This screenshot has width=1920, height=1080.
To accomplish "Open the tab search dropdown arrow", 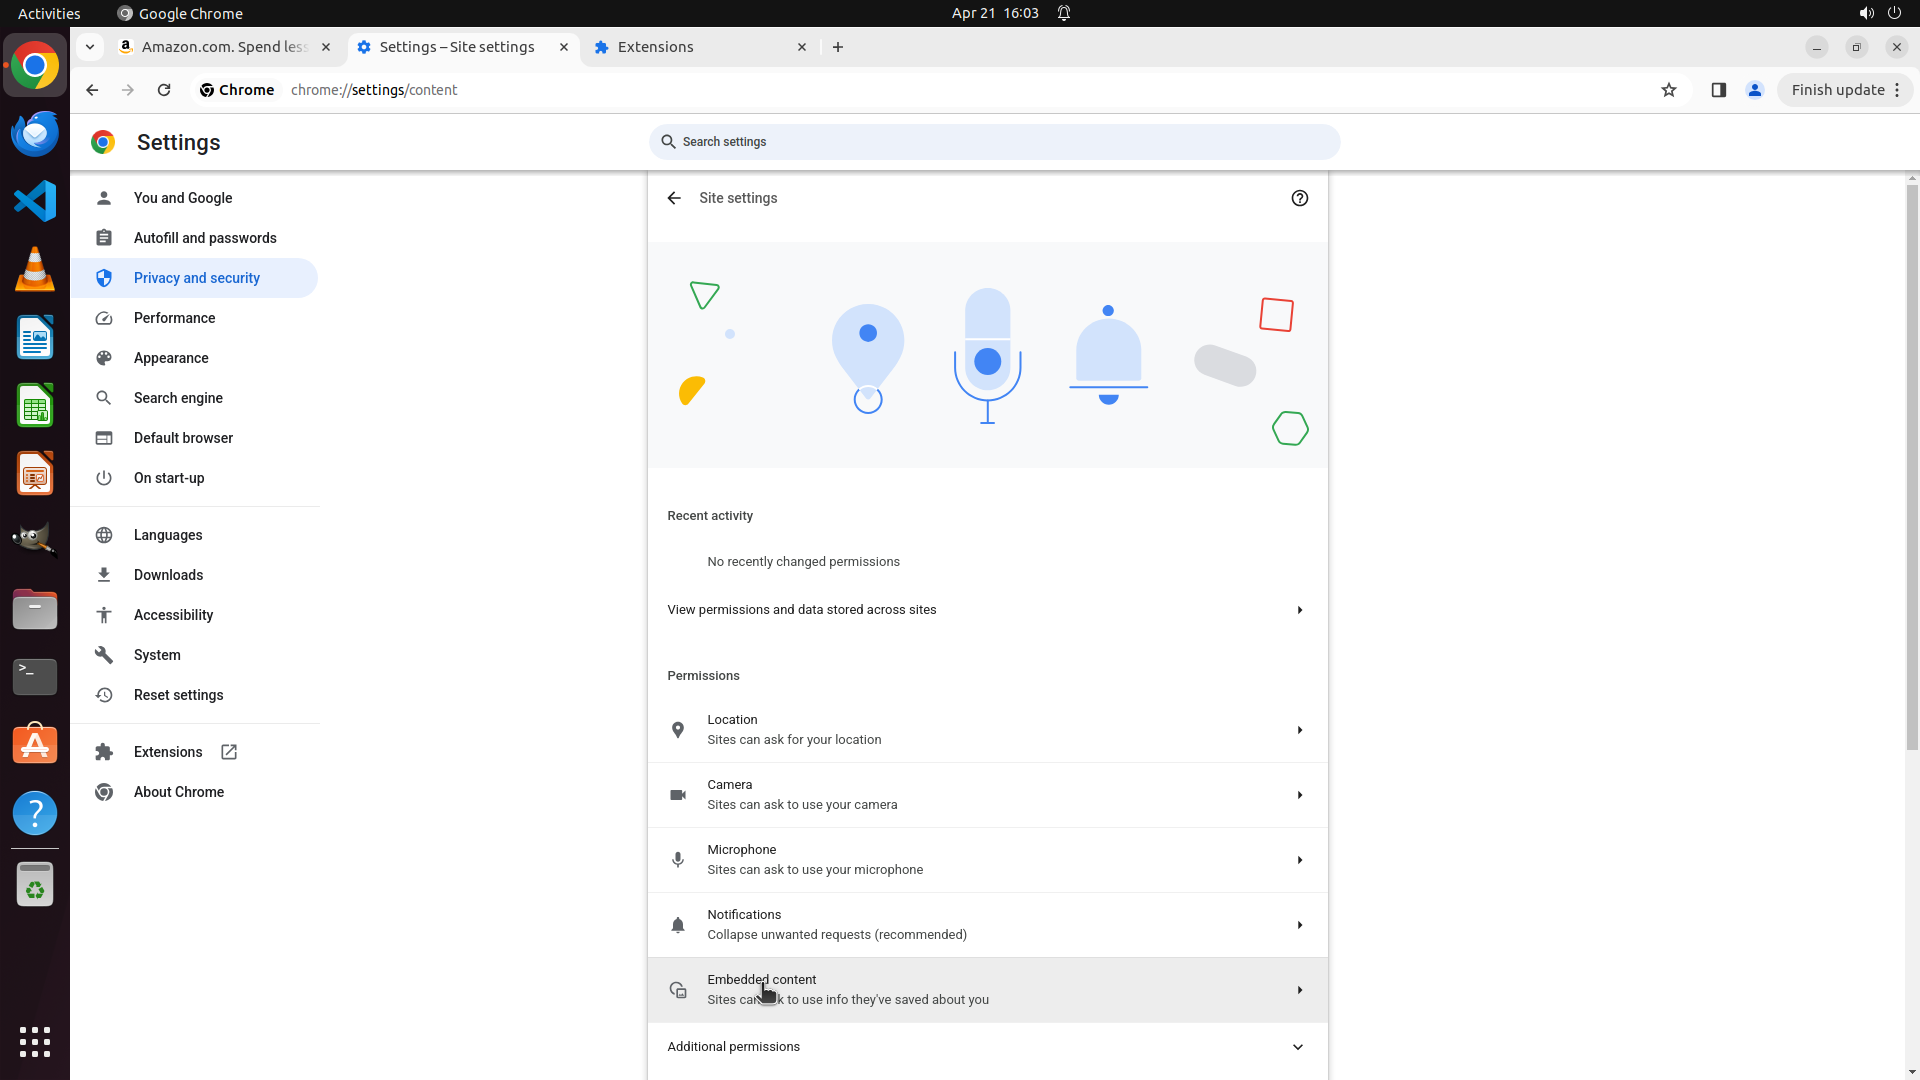I will pyautogui.click(x=90, y=47).
